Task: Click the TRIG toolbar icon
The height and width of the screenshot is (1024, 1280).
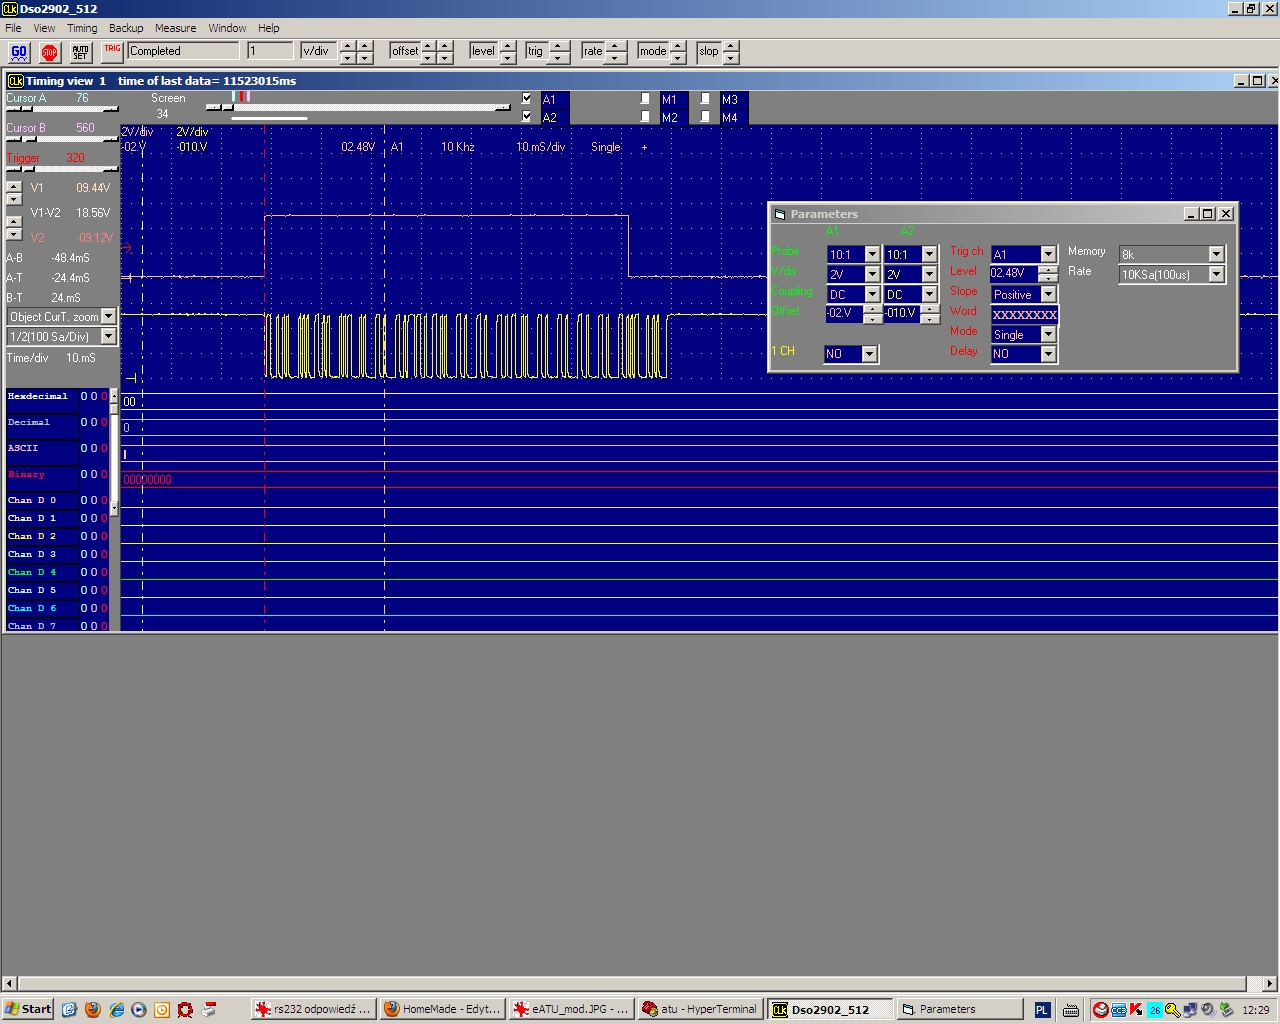Action: (112, 50)
